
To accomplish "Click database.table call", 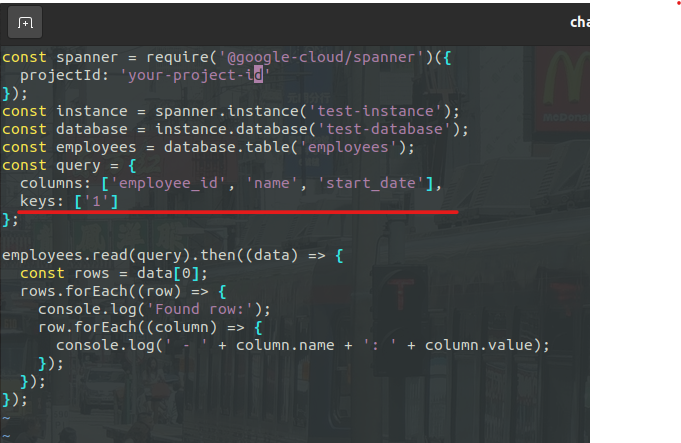I will [227, 147].
